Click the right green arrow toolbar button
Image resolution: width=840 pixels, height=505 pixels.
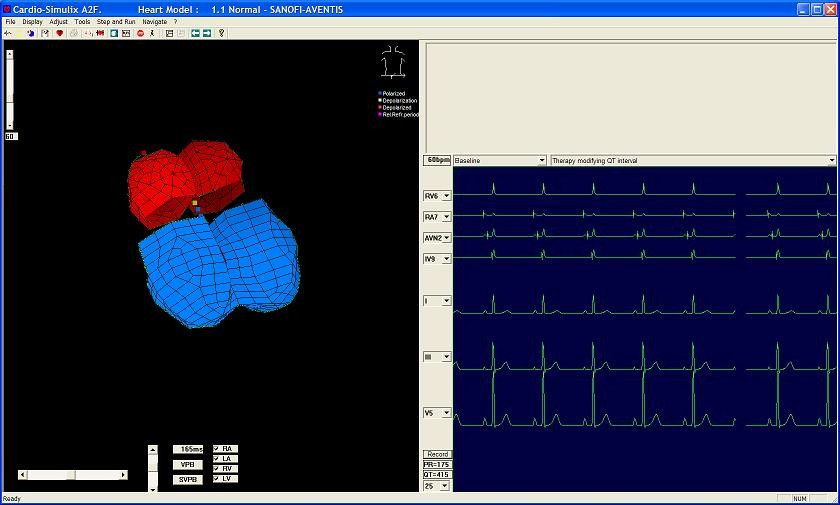tap(207, 33)
